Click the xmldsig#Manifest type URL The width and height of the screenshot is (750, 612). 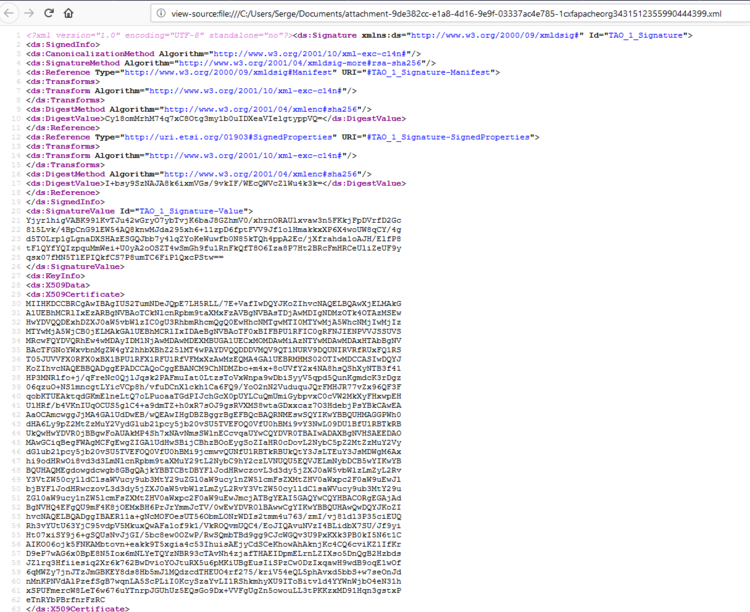(x=228, y=72)
